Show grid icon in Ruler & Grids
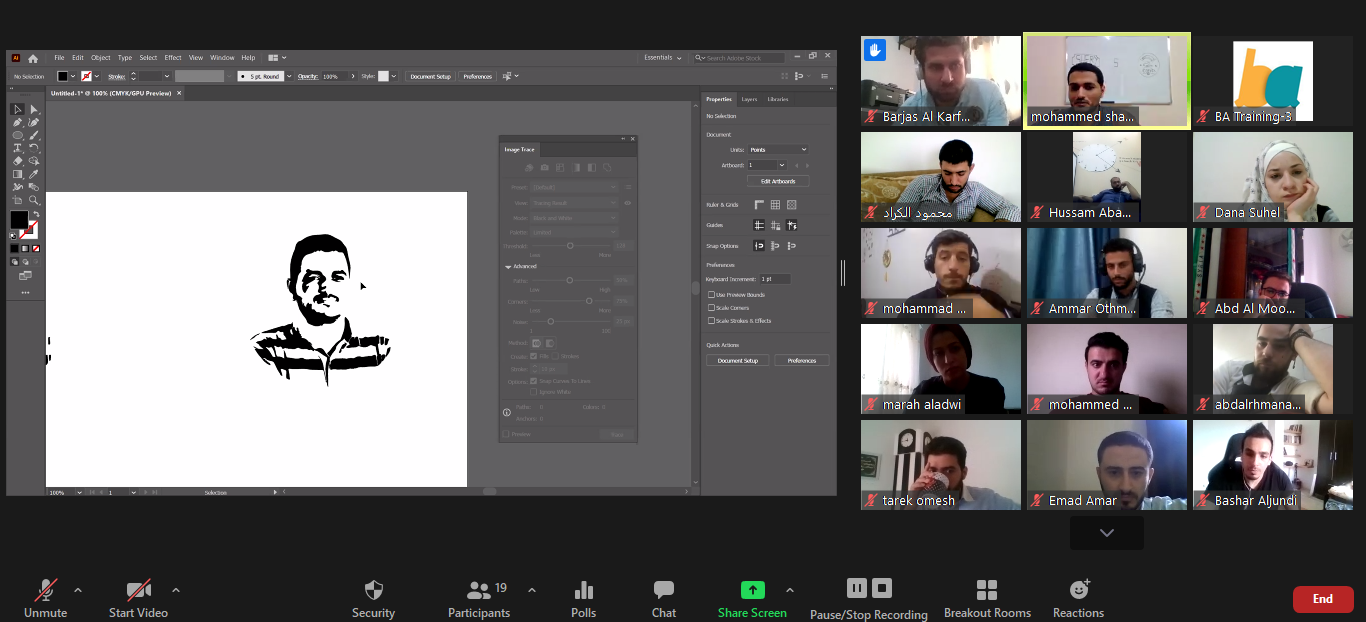This screenshot has height=622, width=1366. pyautogui.click(x=775, y=205)
